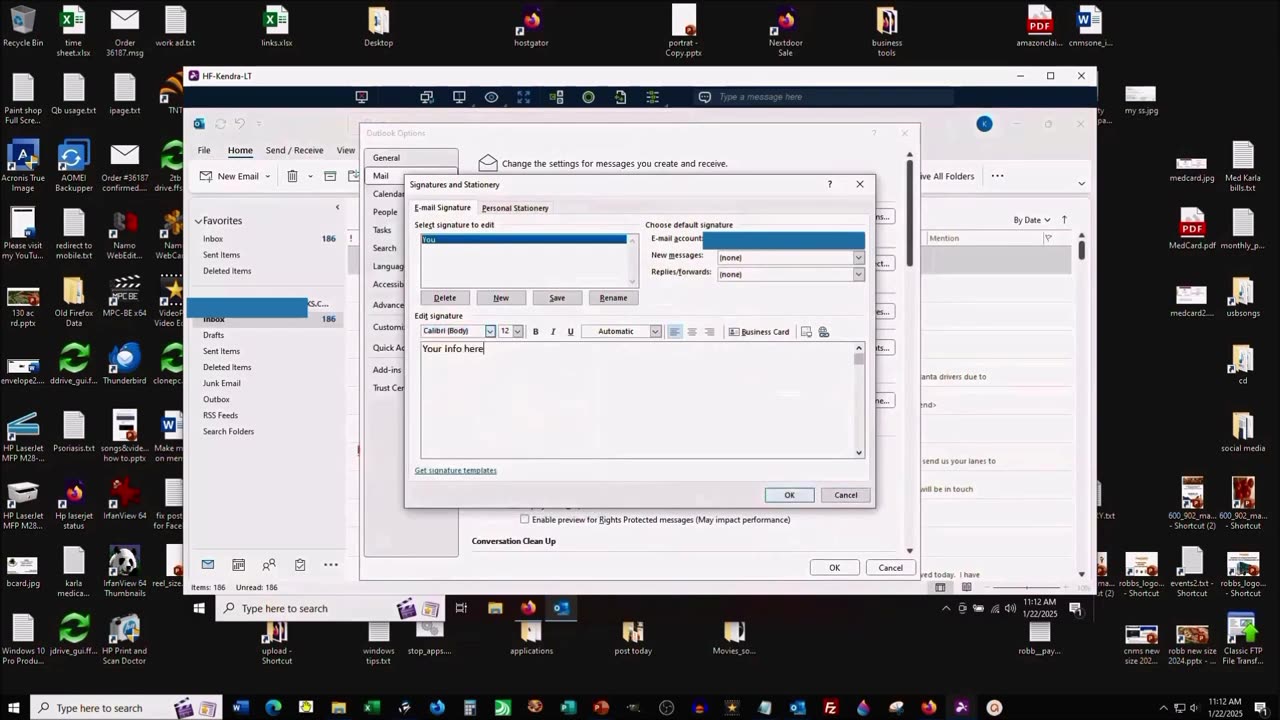Click the Rename signature button
The image size is (1280, 720).
(x=613, y=298)
